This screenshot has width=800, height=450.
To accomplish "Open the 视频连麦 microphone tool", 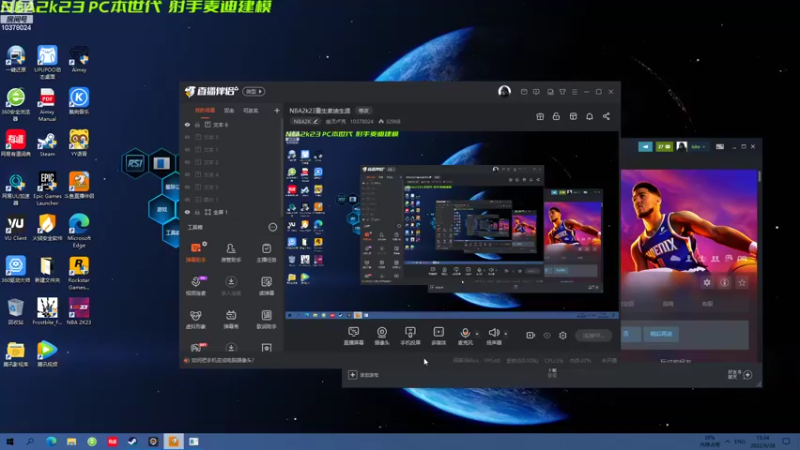I will pos(196,286).
